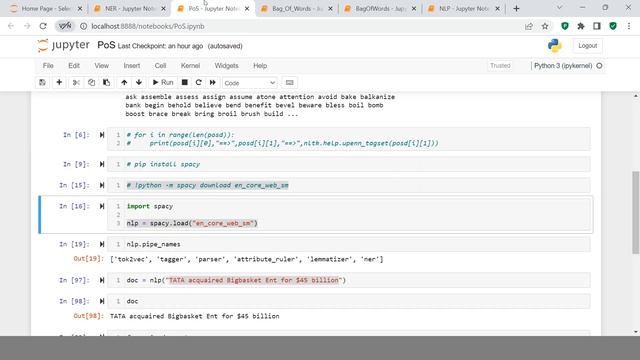Open the browser three-dot menu

point(629,26)
